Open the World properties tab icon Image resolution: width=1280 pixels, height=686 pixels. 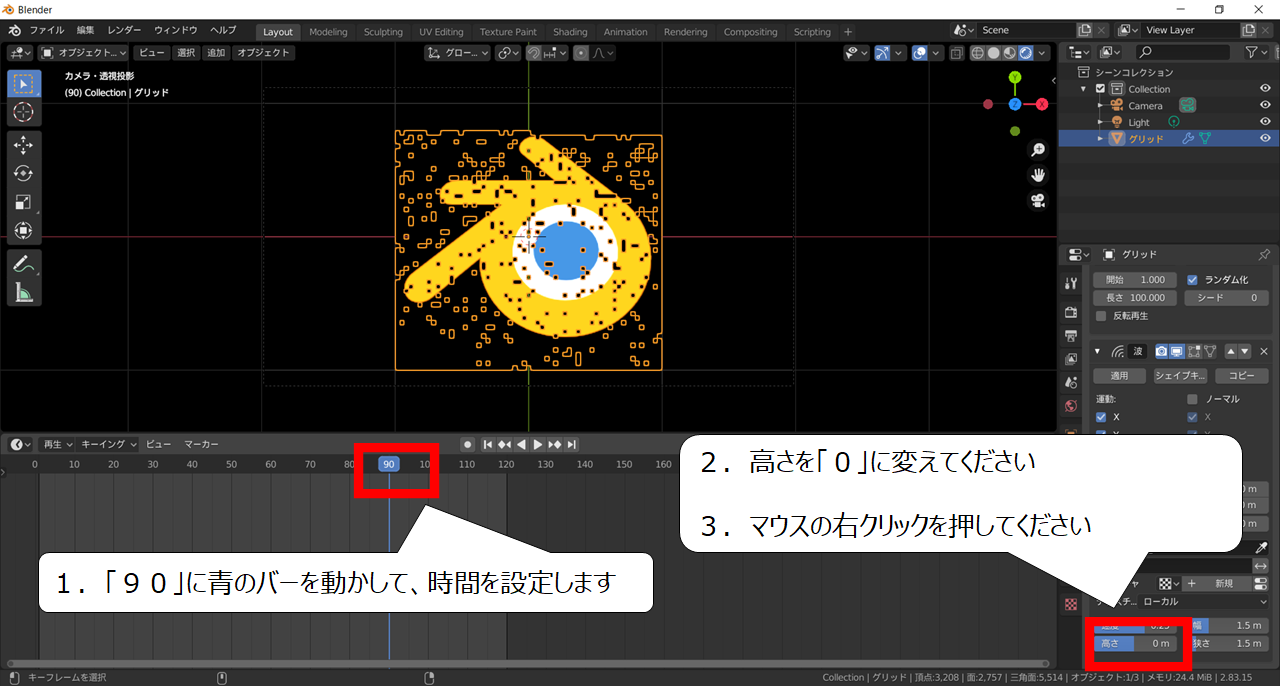tap(1071, 406)
